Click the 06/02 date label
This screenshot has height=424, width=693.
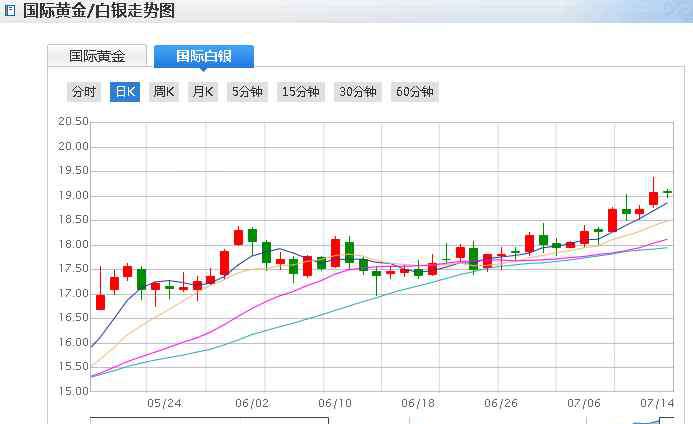point(252,403)
